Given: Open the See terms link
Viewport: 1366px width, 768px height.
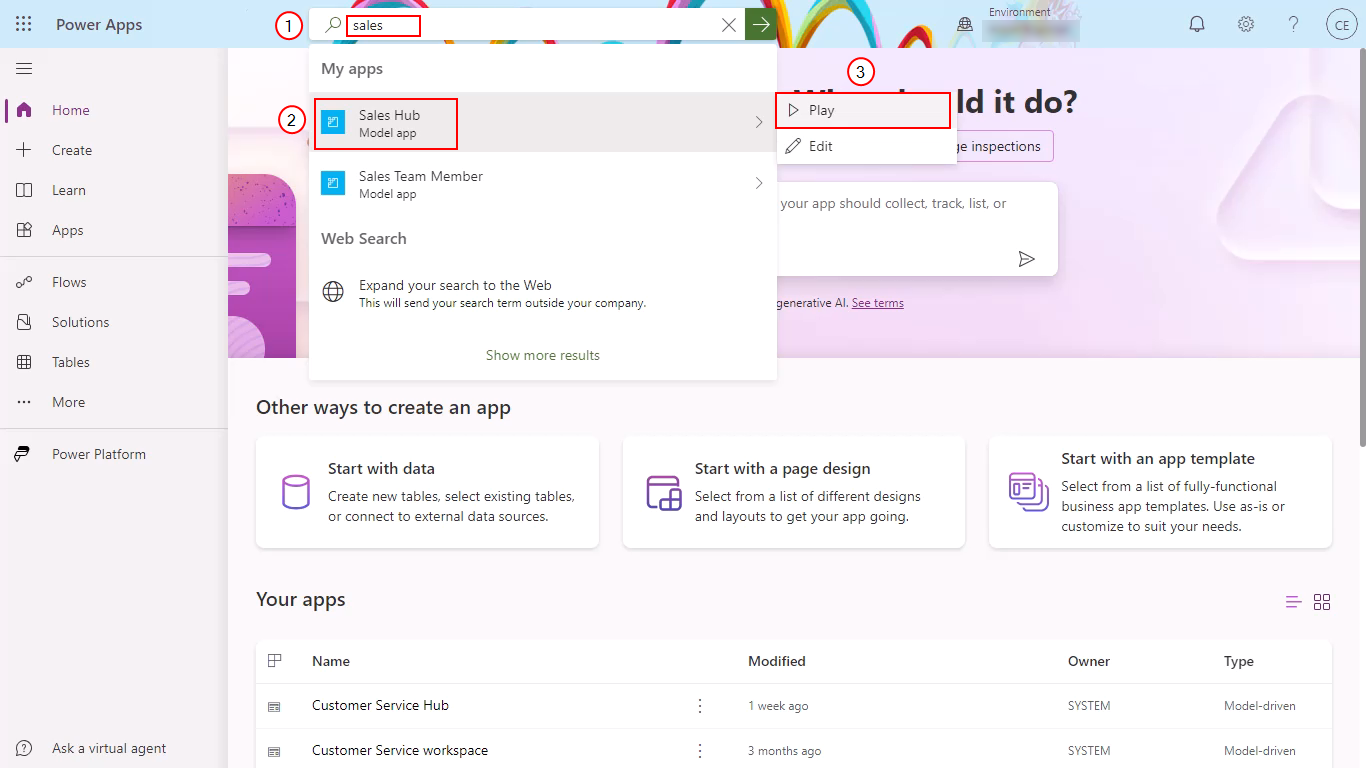Looking at the screenshot, I should click(878, 303).
